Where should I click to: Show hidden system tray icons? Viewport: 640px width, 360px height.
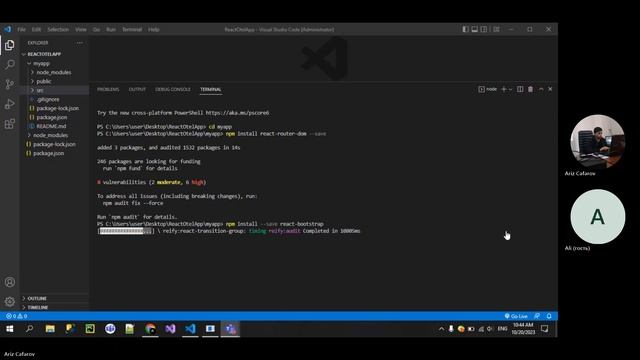click(x=441, y=329)
